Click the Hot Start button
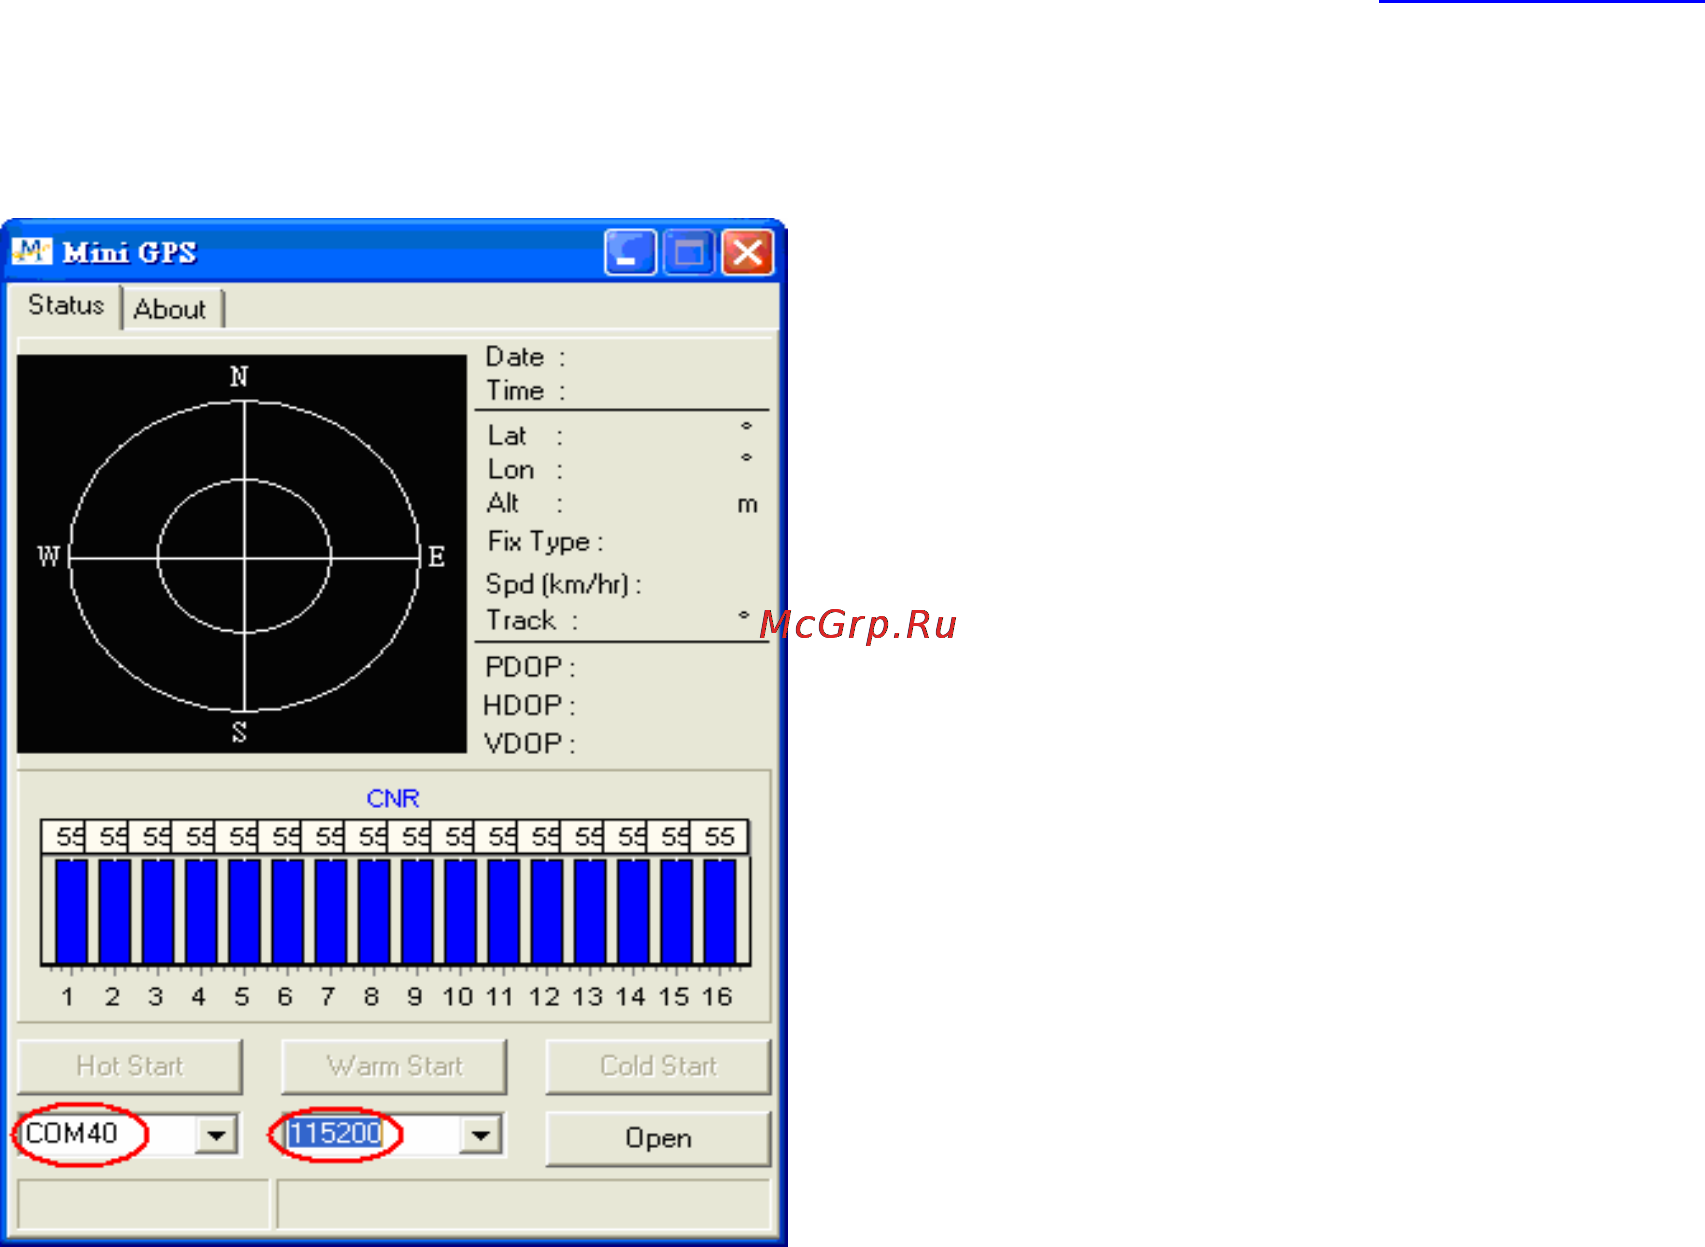This screenshot has height=1247, width=1705. [130, 1066]
